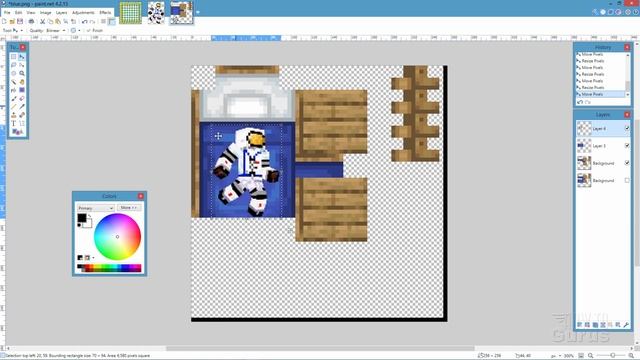
Task: Open the Effects menu
Action: pos(105,13)
